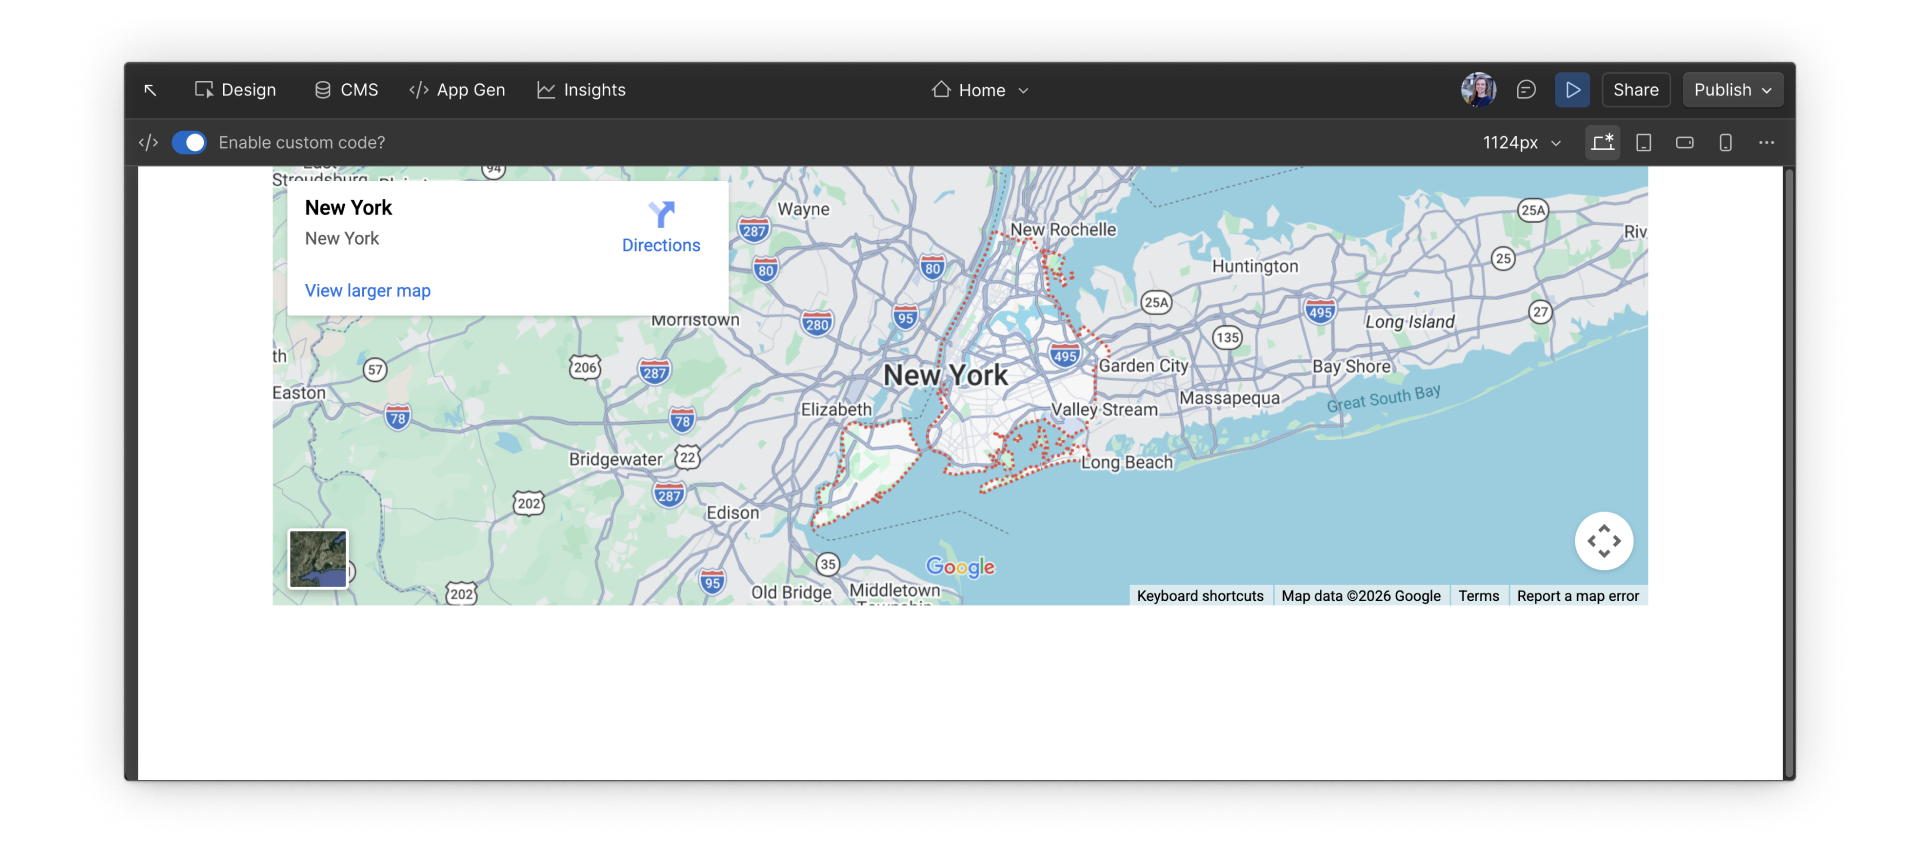Viewport: 1920px width, 843px height.
Task: Open the CMS tab
Action: [x=346, y=90]
